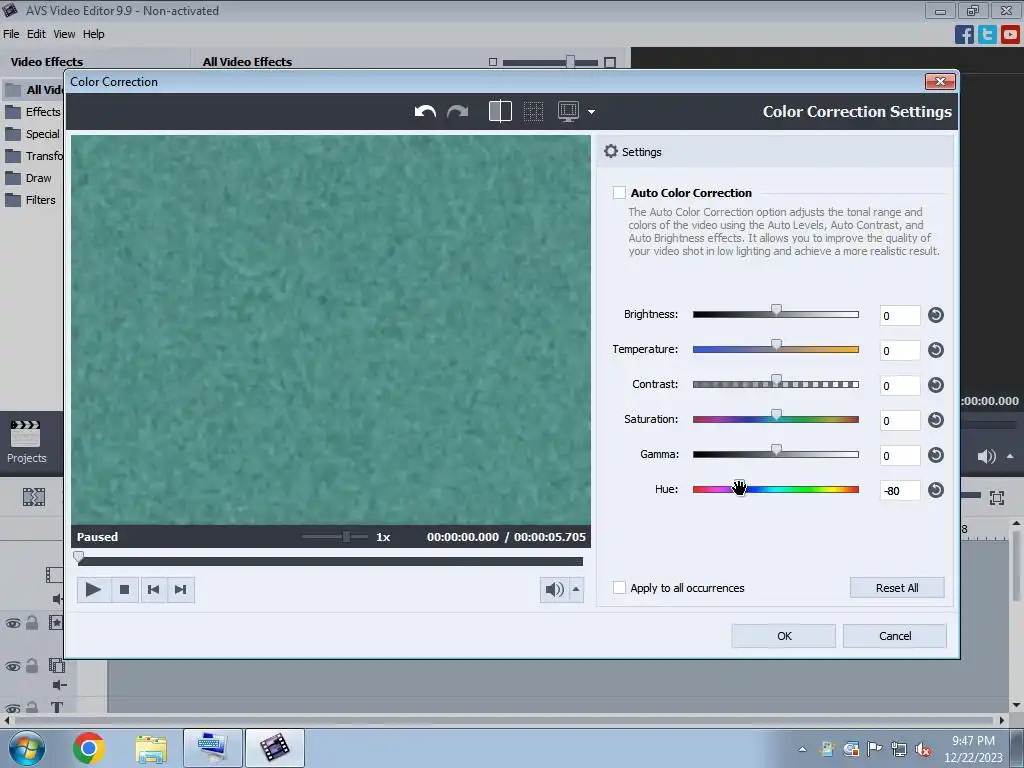Expand main window volume arrow
This screenshot has height=768, width=1024.
pyautogui.click(x=1010, y=456)
